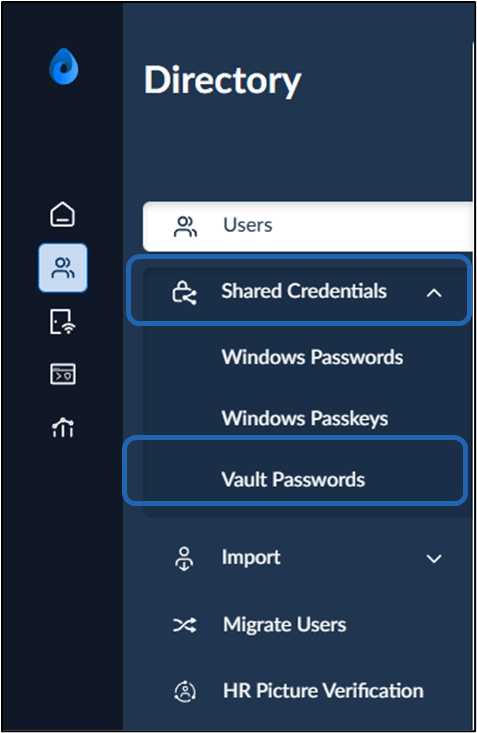
Task: Open the Users menu item
Action: point(308,226)
